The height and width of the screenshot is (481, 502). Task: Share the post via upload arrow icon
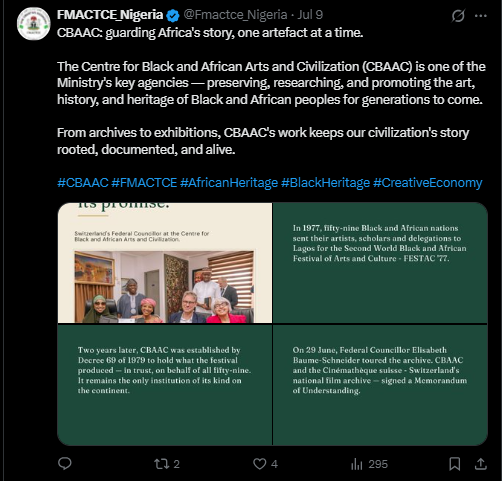pyautogui.click(x=481, y=464)
